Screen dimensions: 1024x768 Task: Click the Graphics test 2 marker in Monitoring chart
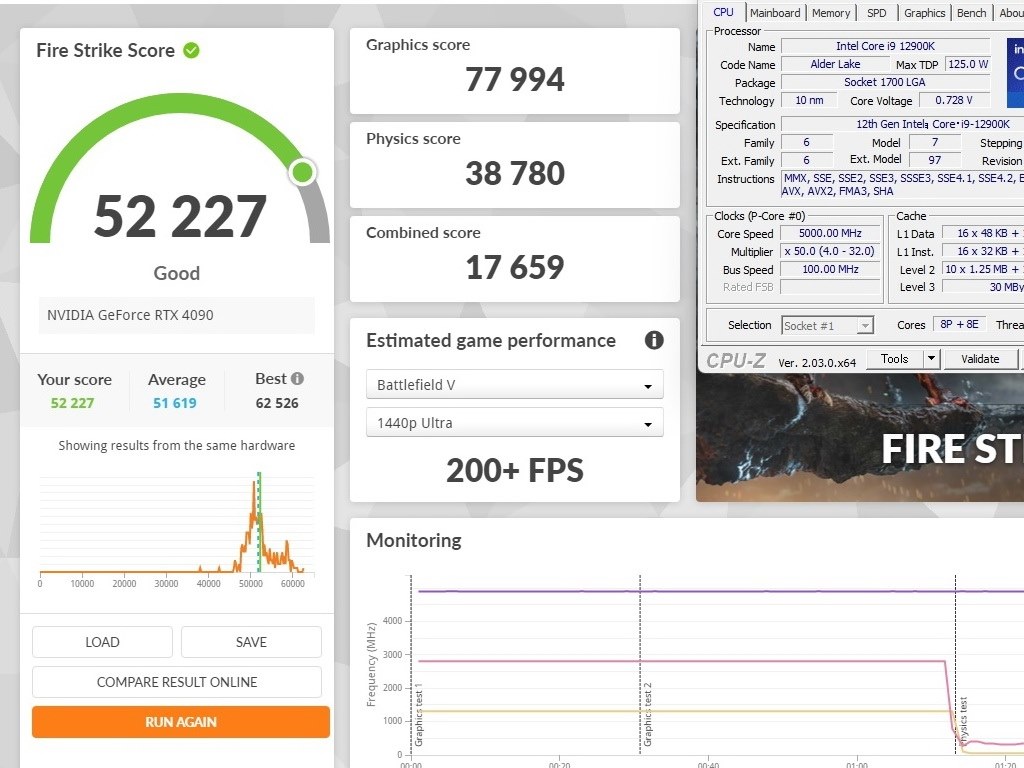click(x=647, y=714)
